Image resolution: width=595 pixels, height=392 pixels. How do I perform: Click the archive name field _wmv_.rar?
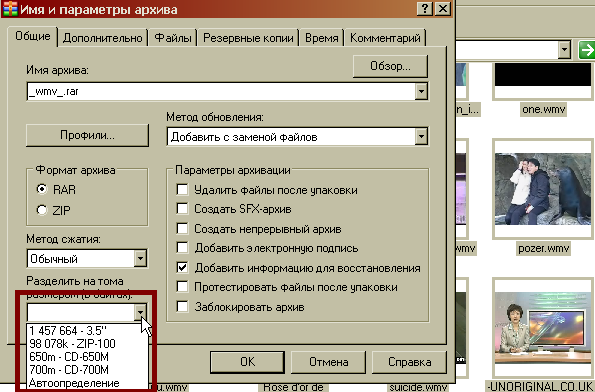221,91
